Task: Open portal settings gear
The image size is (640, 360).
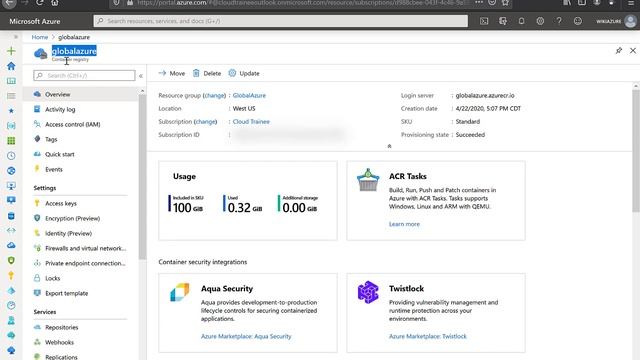Action: [x=540, y=21]
